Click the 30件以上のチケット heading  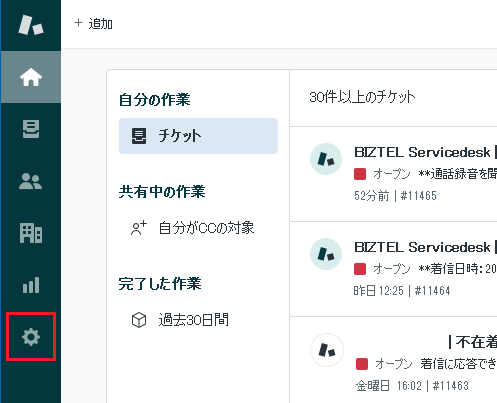click(x=362, y=97)
